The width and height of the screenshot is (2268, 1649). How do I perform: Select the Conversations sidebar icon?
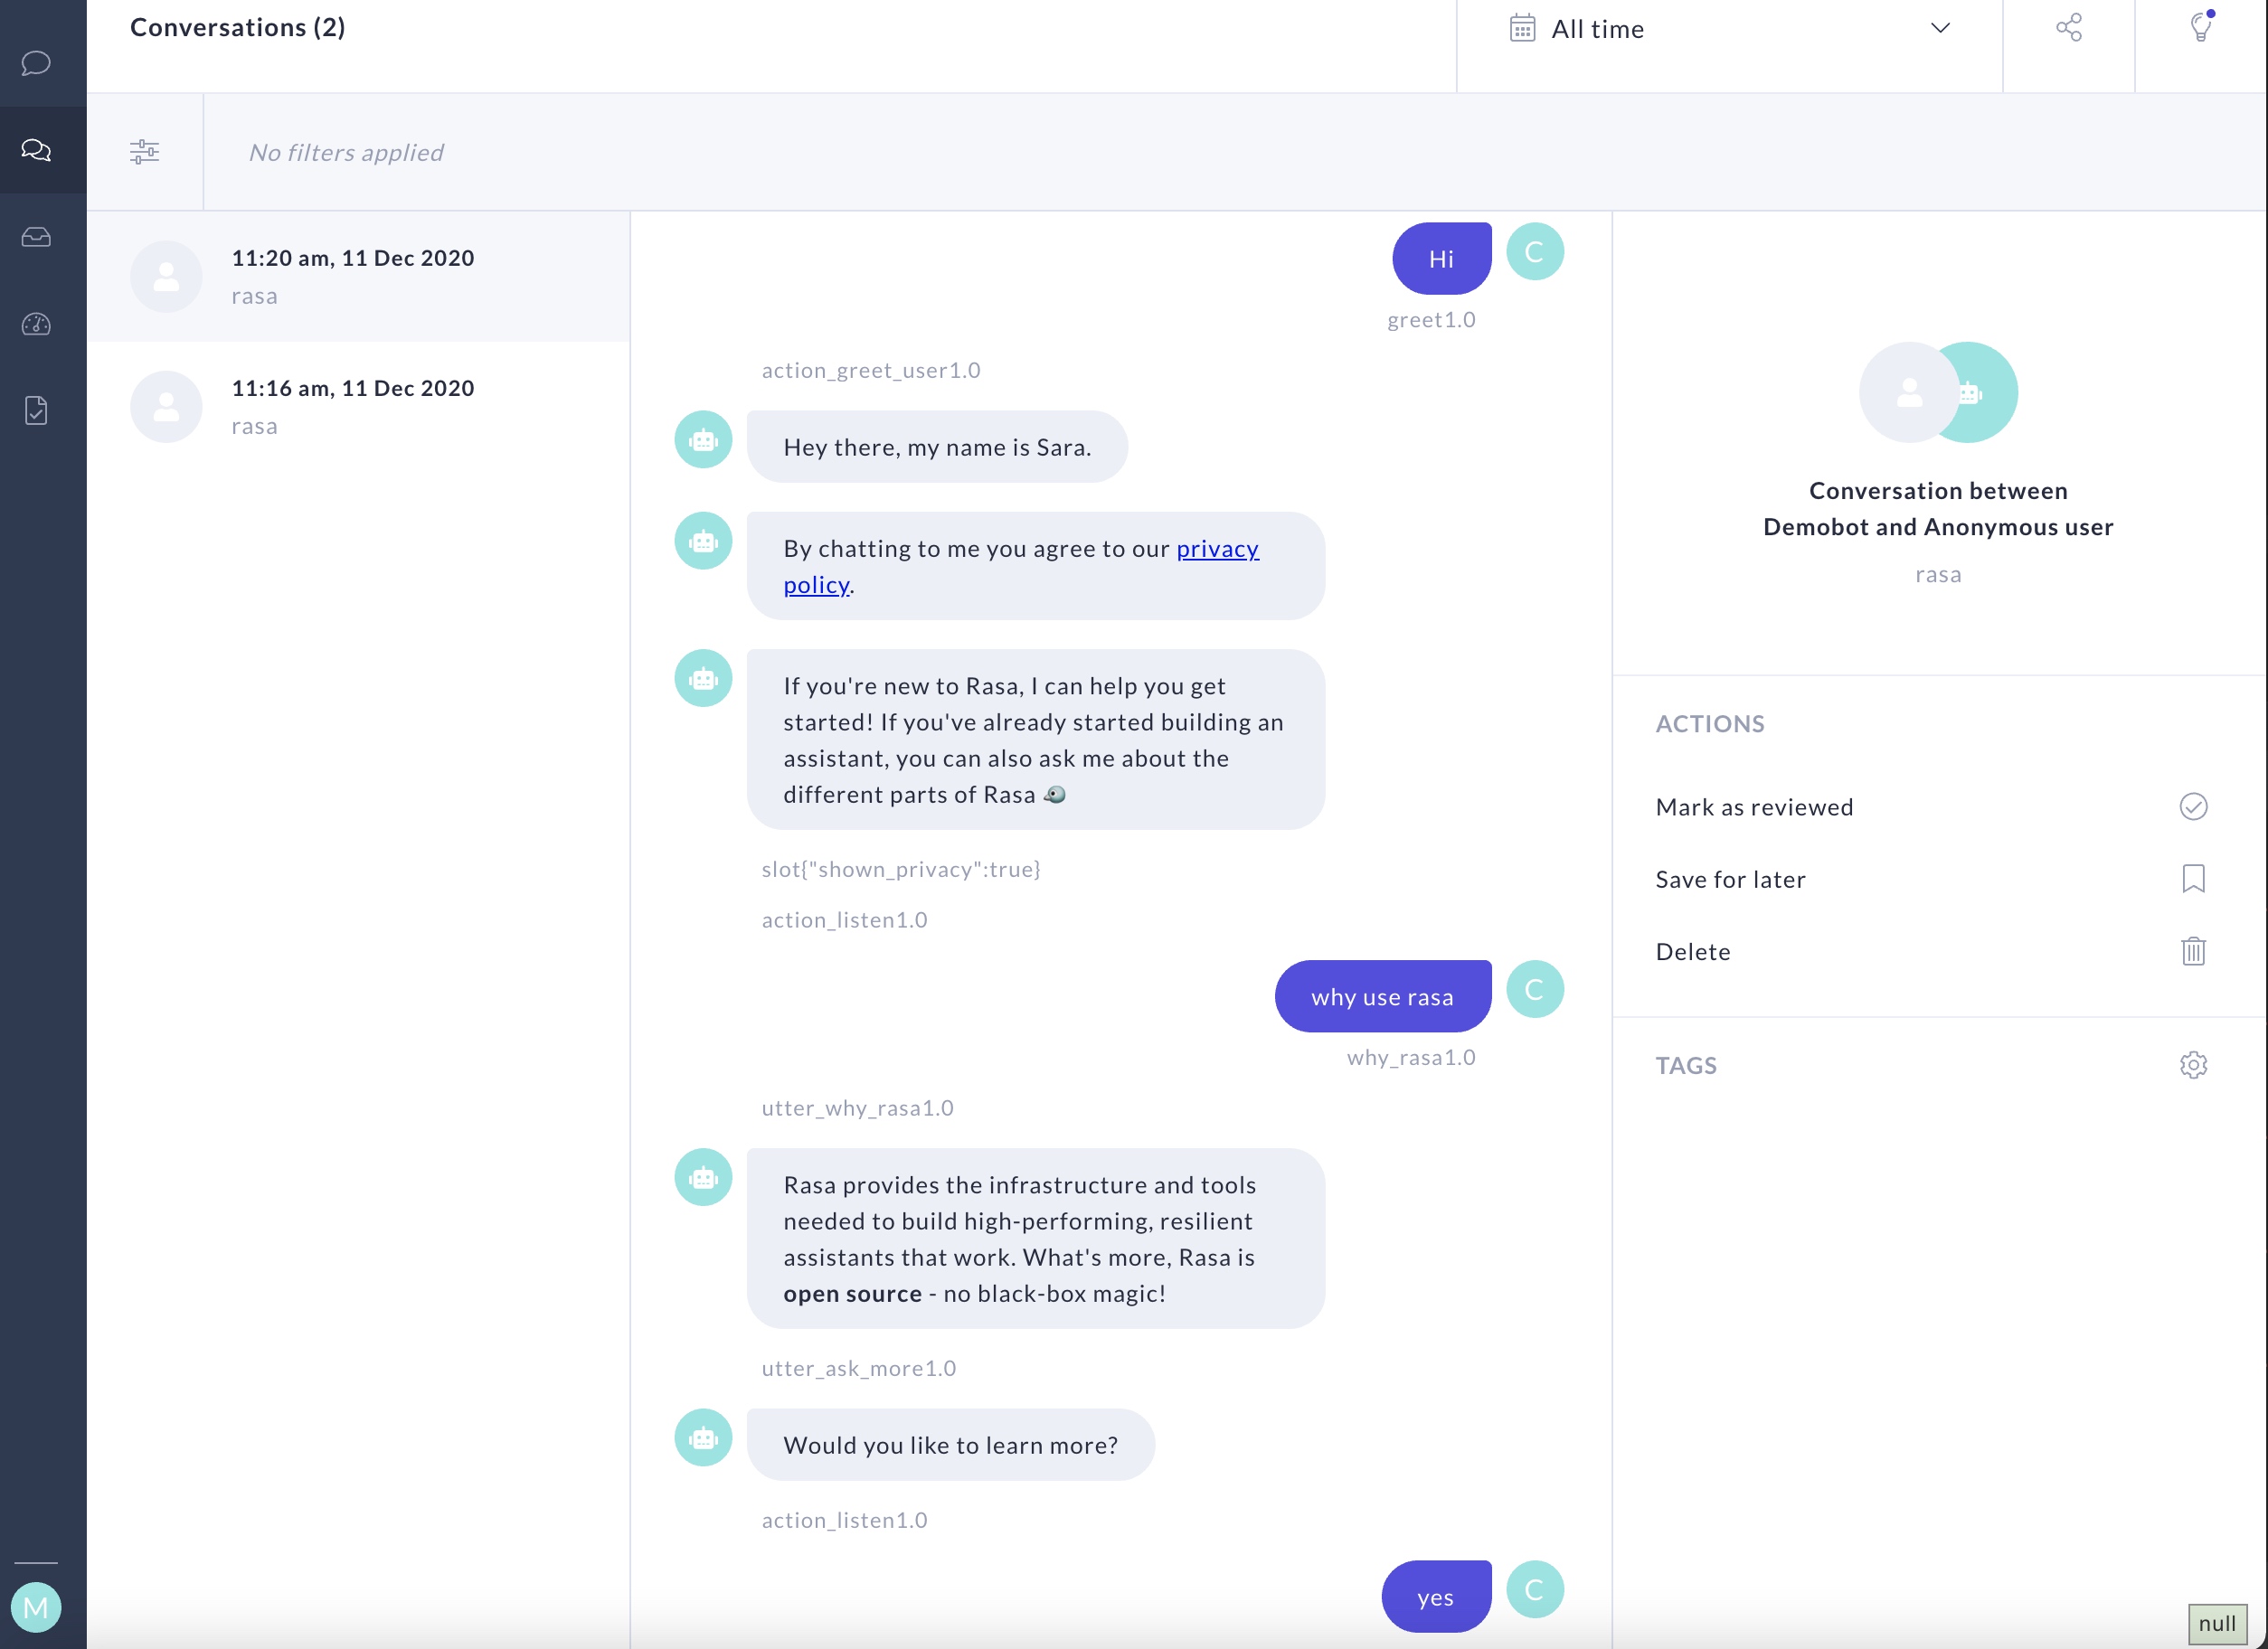36,150
